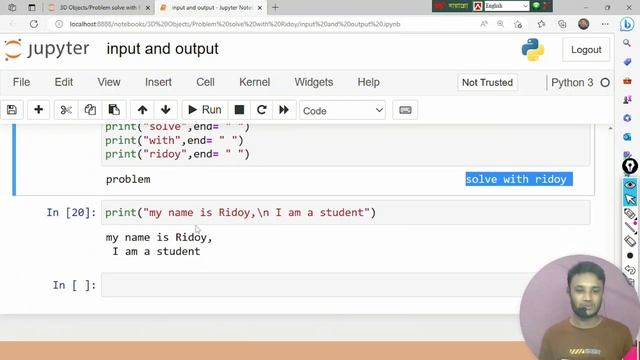Screen dimensions: 640x360
Task: Open the Widgets menu
Action: 313,82
